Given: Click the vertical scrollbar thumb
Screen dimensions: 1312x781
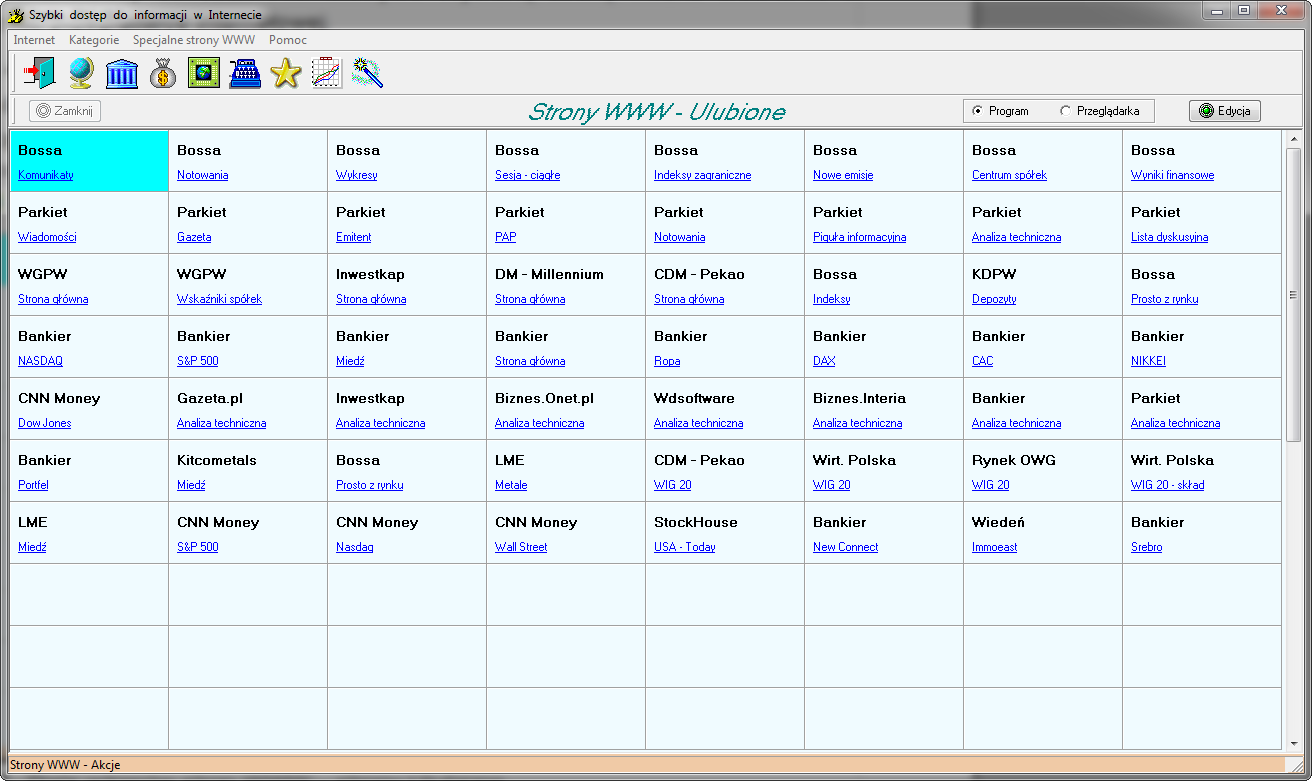Looking at the screenshot, I should tap(1293, 295).
